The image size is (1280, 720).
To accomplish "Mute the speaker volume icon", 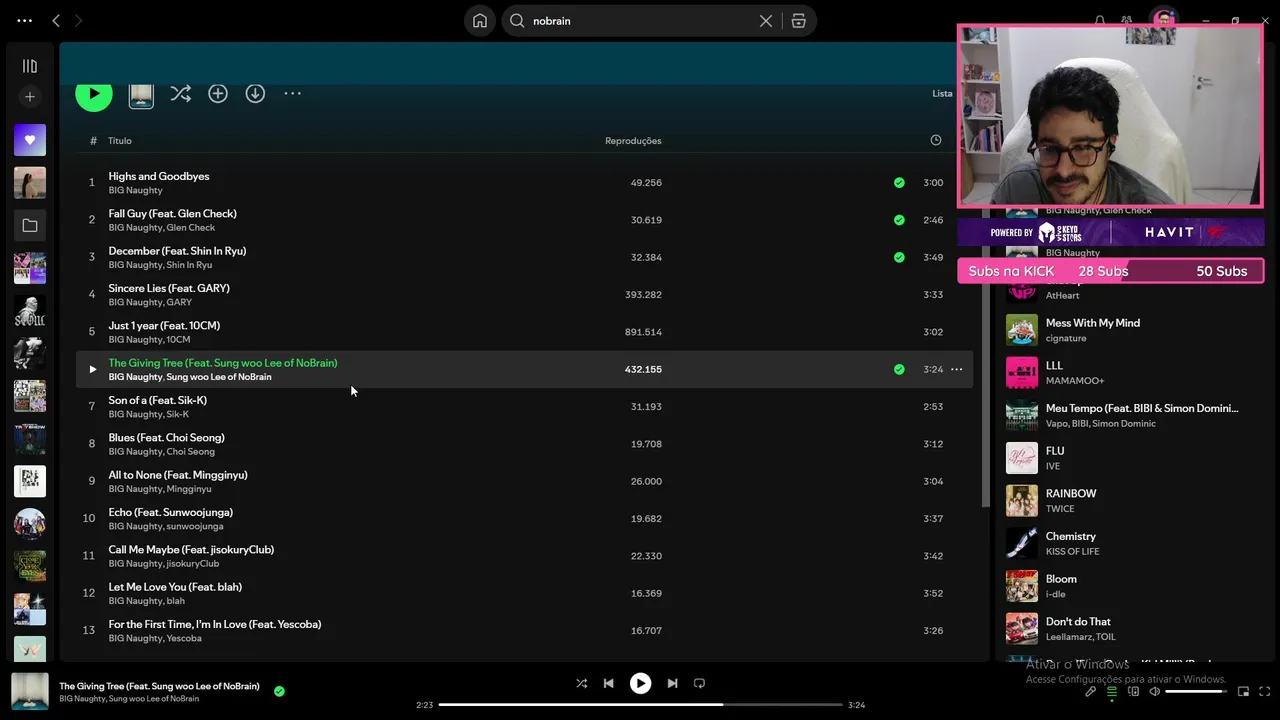I will pos(1154,691).
